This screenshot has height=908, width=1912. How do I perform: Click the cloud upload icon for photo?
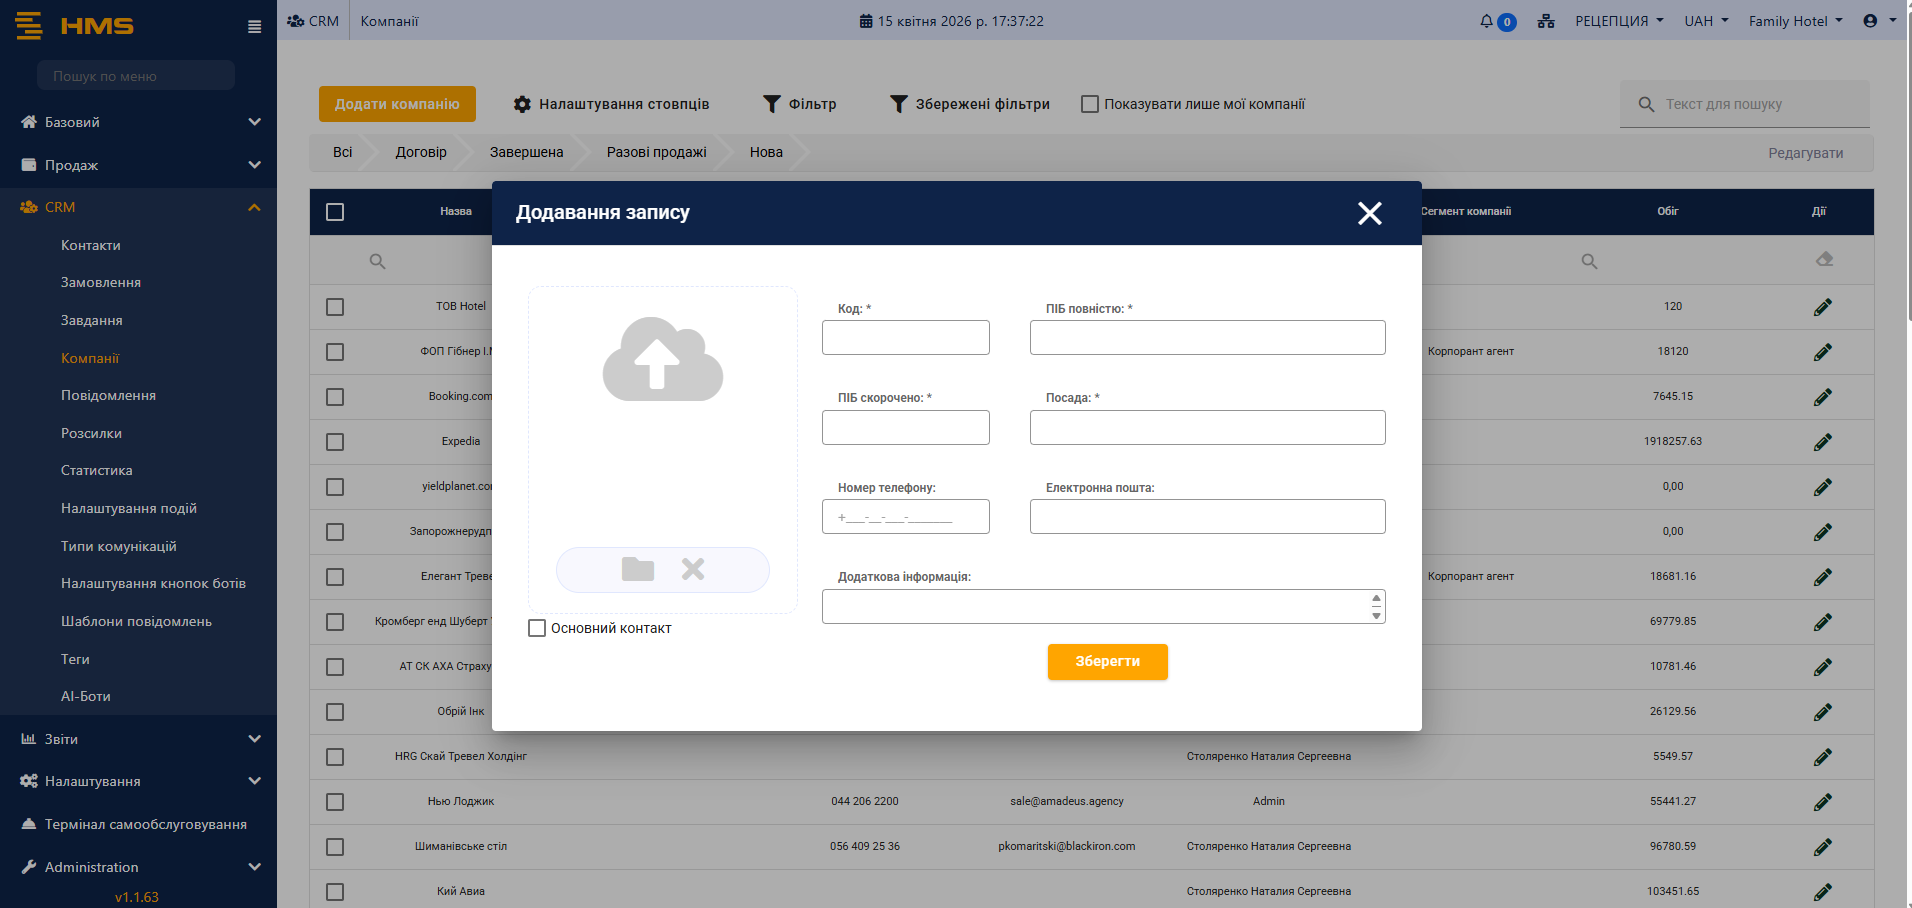pos(662,360)
